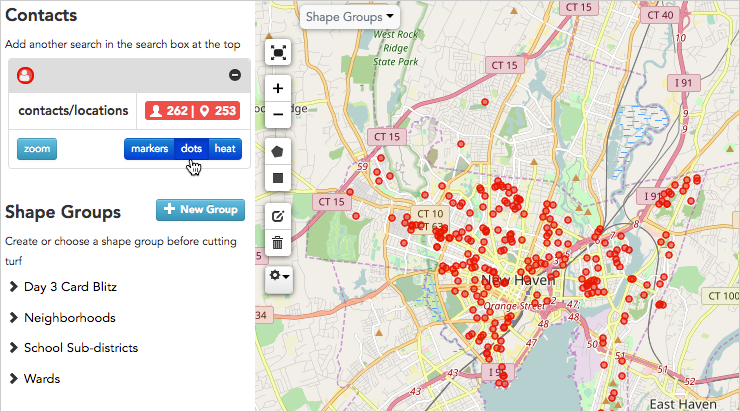Click the fit-to-extent map icon
Viewport: 740px width, 412px height.
(x=278, y=52)
